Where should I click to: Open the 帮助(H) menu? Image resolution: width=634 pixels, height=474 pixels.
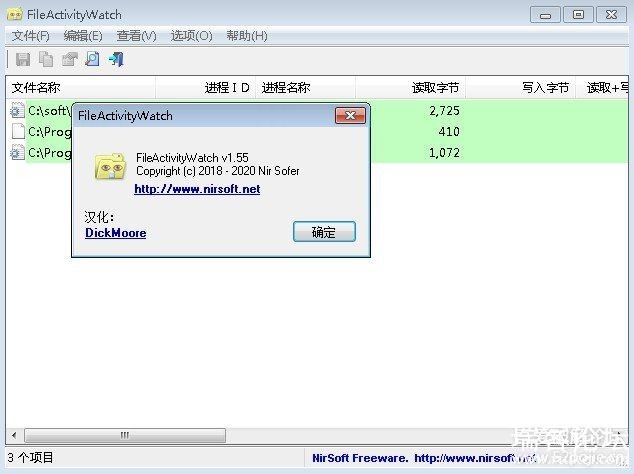247,36
